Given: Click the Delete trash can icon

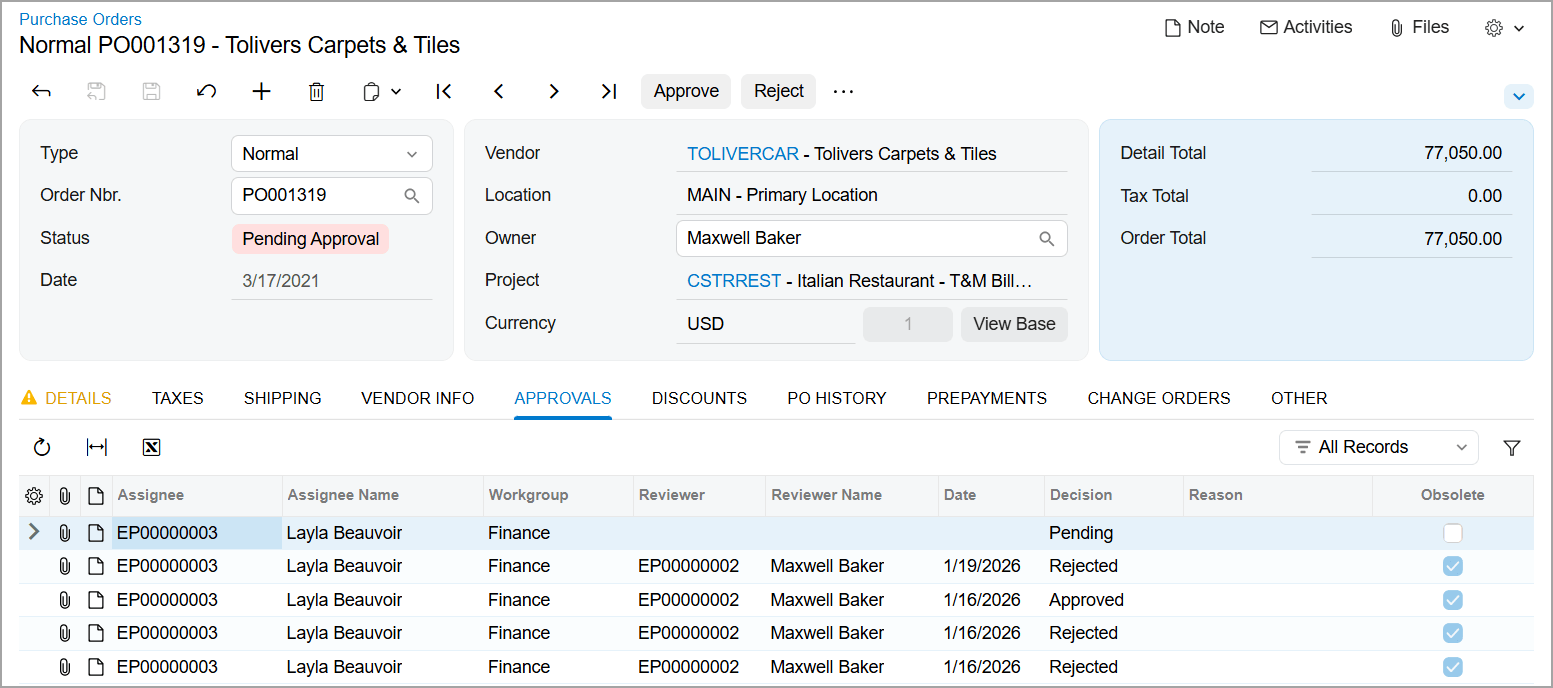Looking at the screenshot, I should tap(316, 92).
